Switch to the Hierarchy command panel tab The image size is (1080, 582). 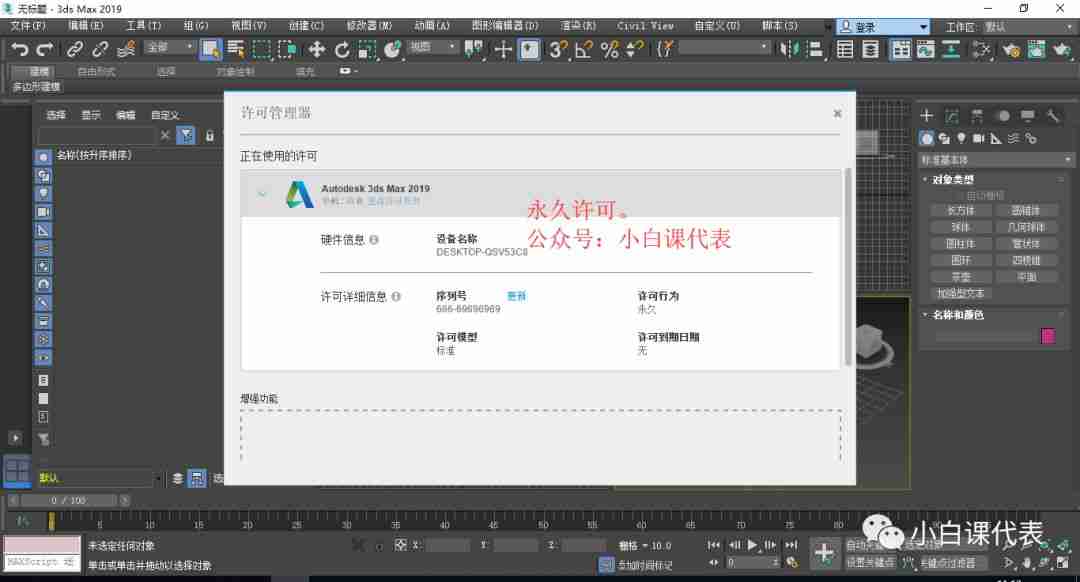click(977, 114)
